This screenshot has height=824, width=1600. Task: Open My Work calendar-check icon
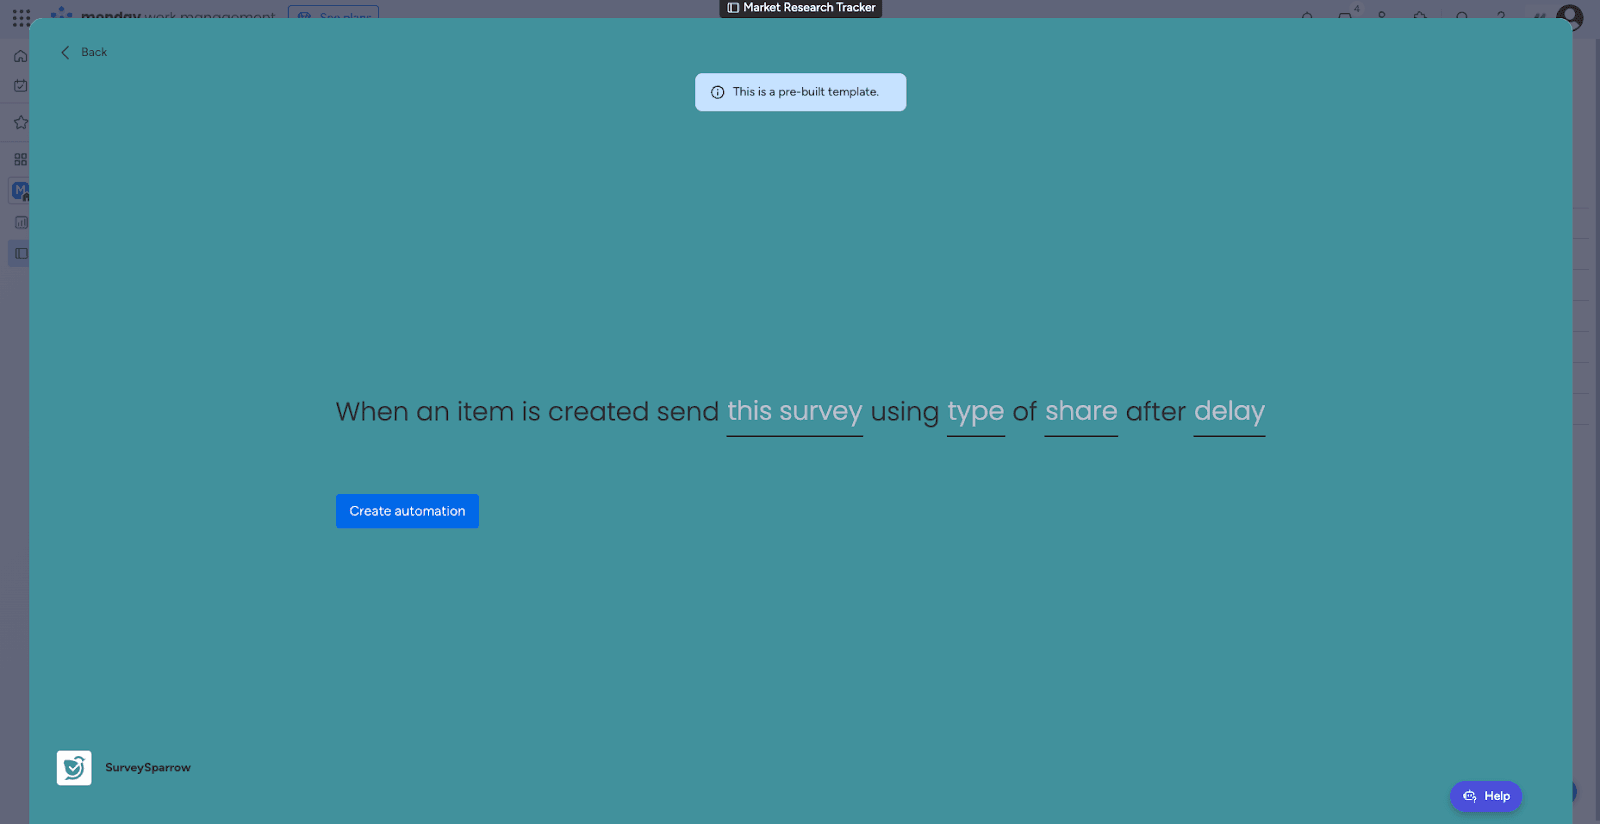pyautogui.click(x=20, y=86)
